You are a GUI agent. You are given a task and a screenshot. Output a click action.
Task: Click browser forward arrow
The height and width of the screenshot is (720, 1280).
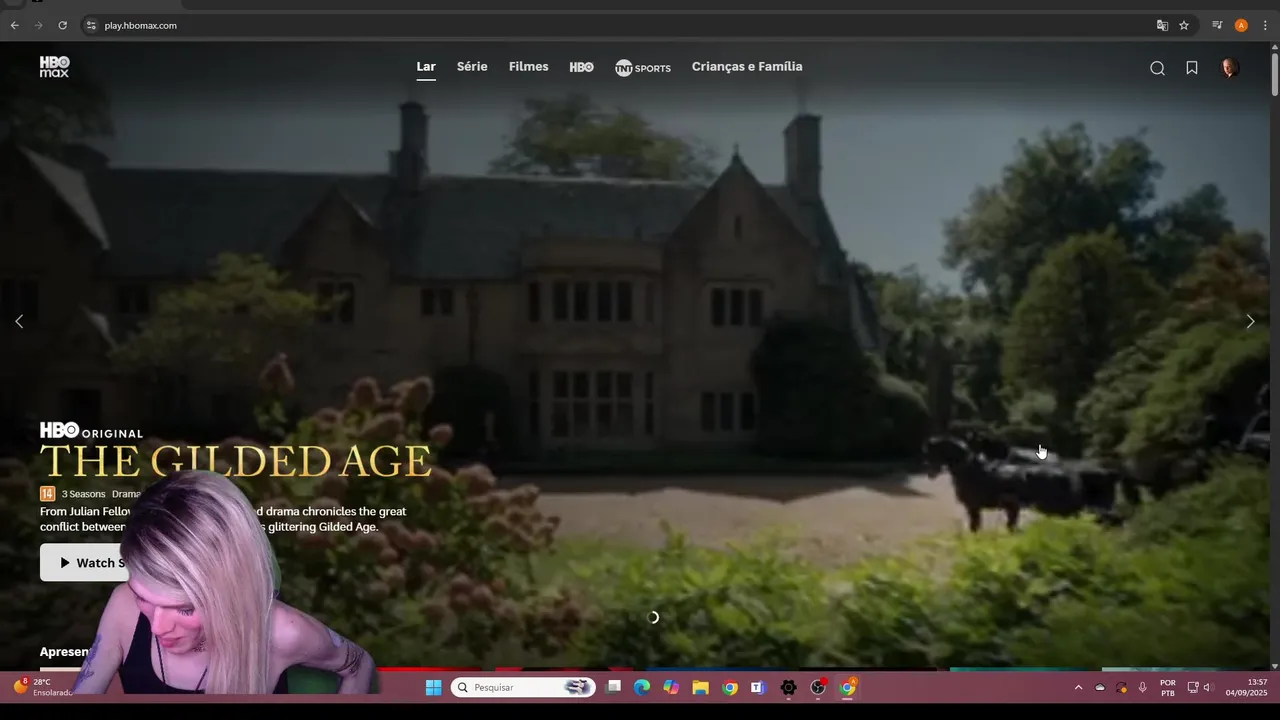point(38,25)
